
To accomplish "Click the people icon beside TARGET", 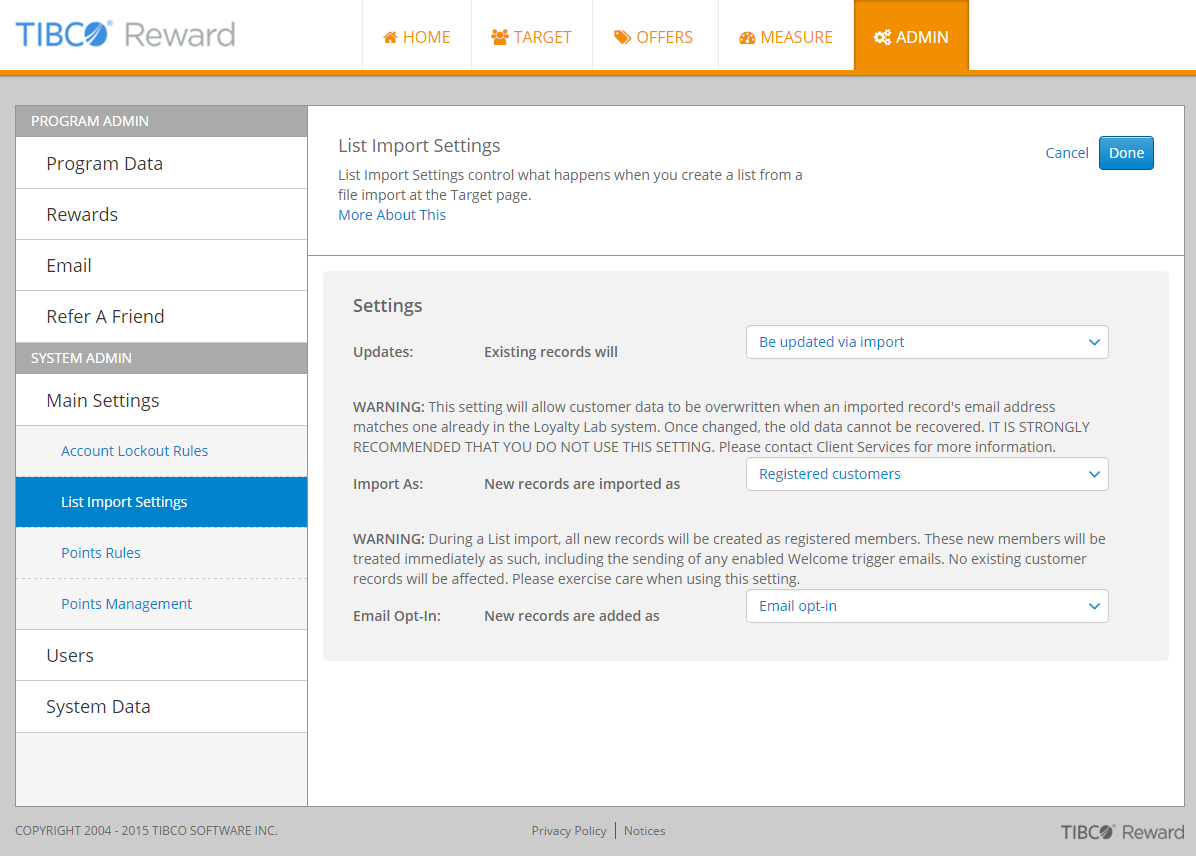I will coord(500,38).
